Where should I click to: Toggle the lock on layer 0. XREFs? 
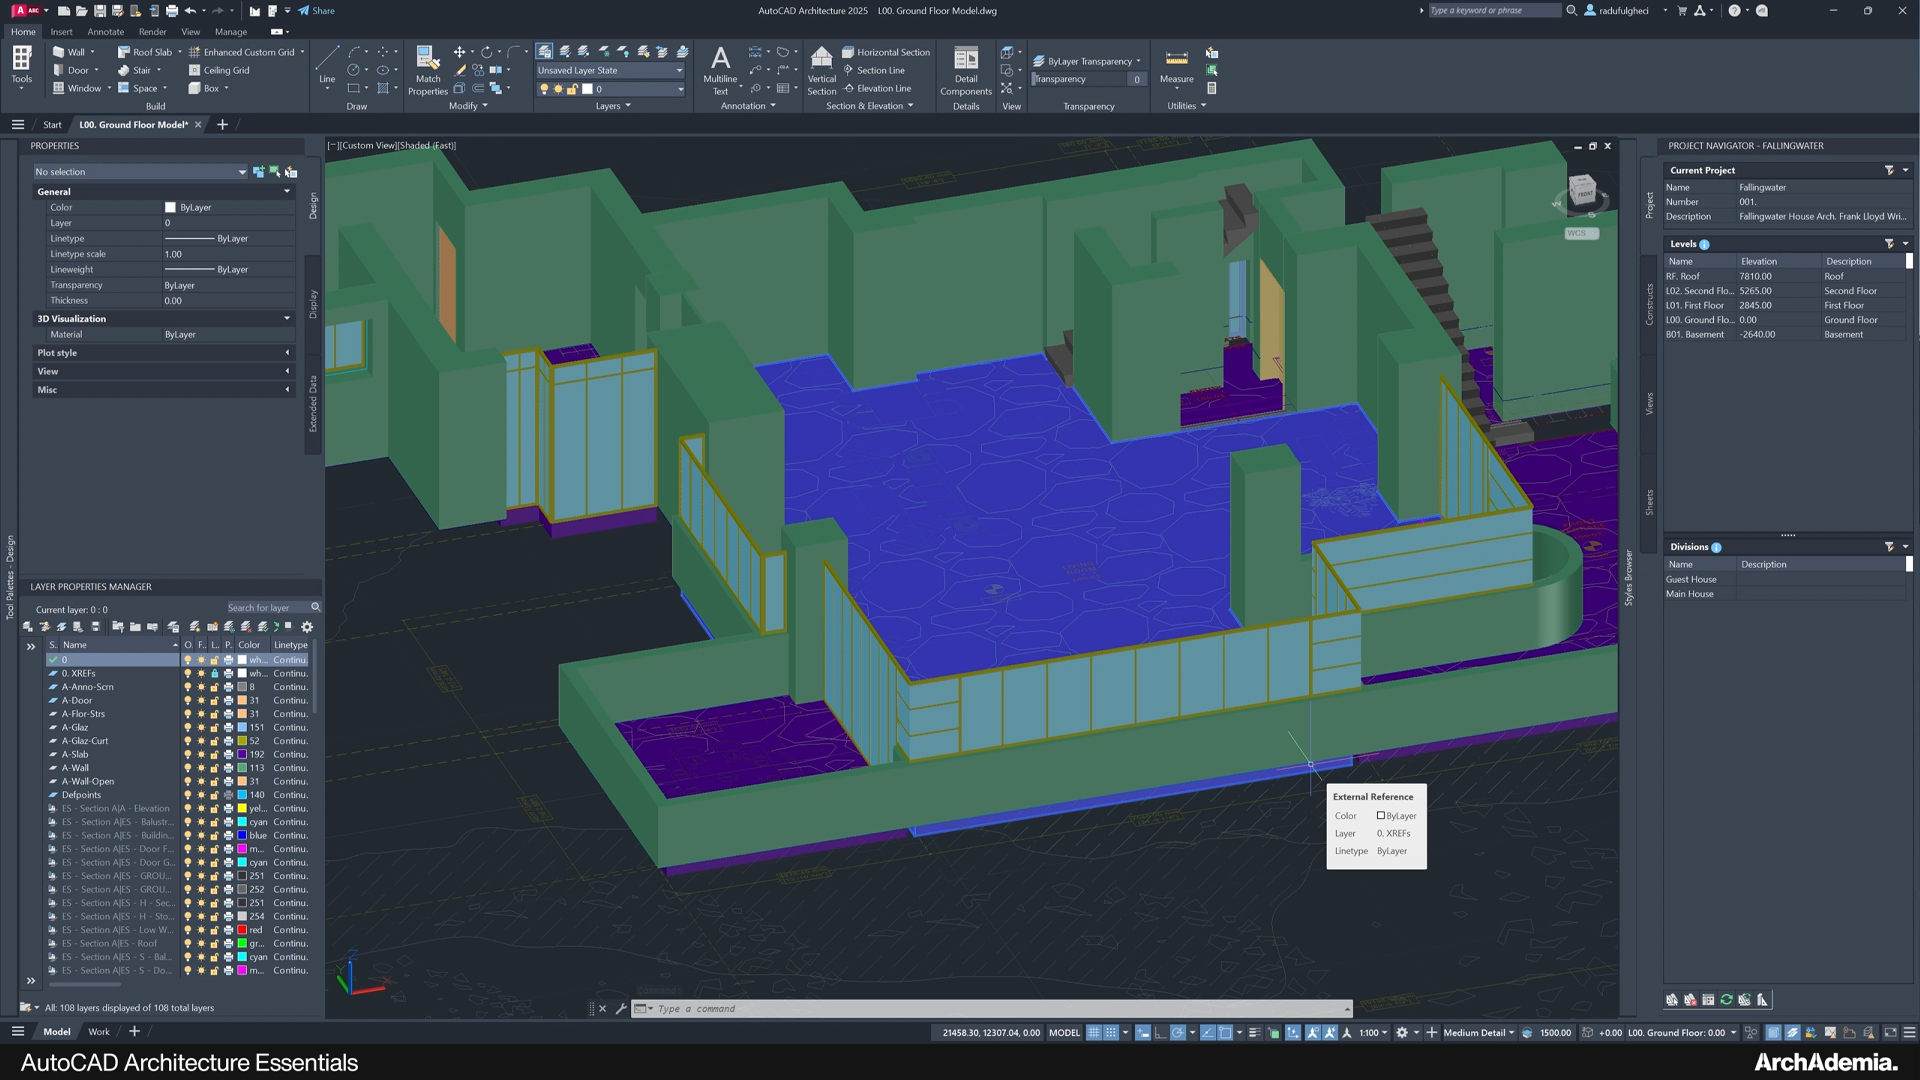214,673
